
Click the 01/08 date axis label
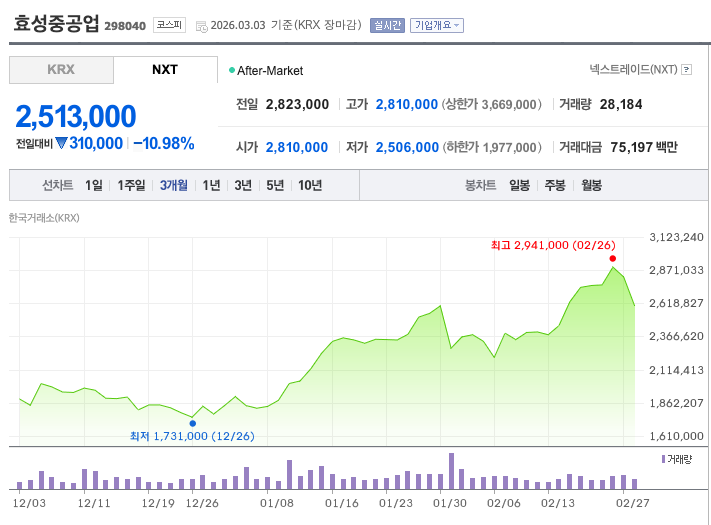point(277,503)
